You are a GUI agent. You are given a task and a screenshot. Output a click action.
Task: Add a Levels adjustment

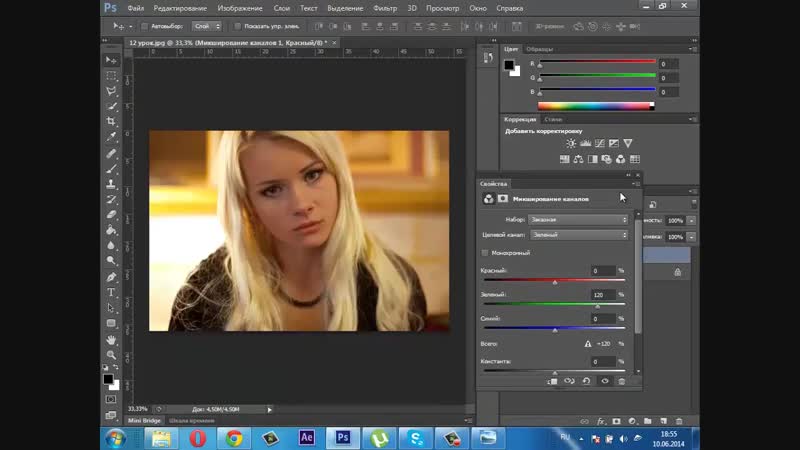click(585, 143)
